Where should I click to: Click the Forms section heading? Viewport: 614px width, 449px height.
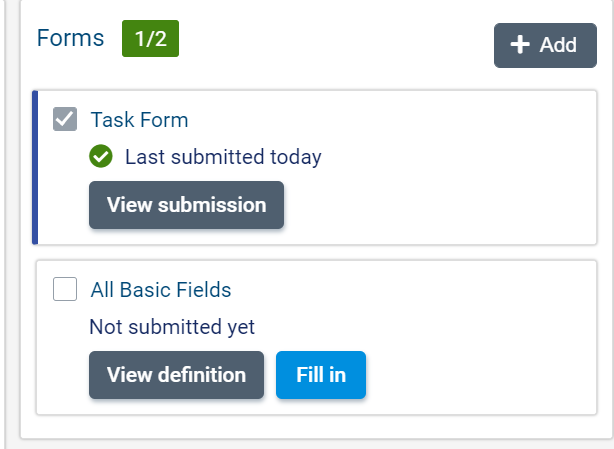[70, 38]
